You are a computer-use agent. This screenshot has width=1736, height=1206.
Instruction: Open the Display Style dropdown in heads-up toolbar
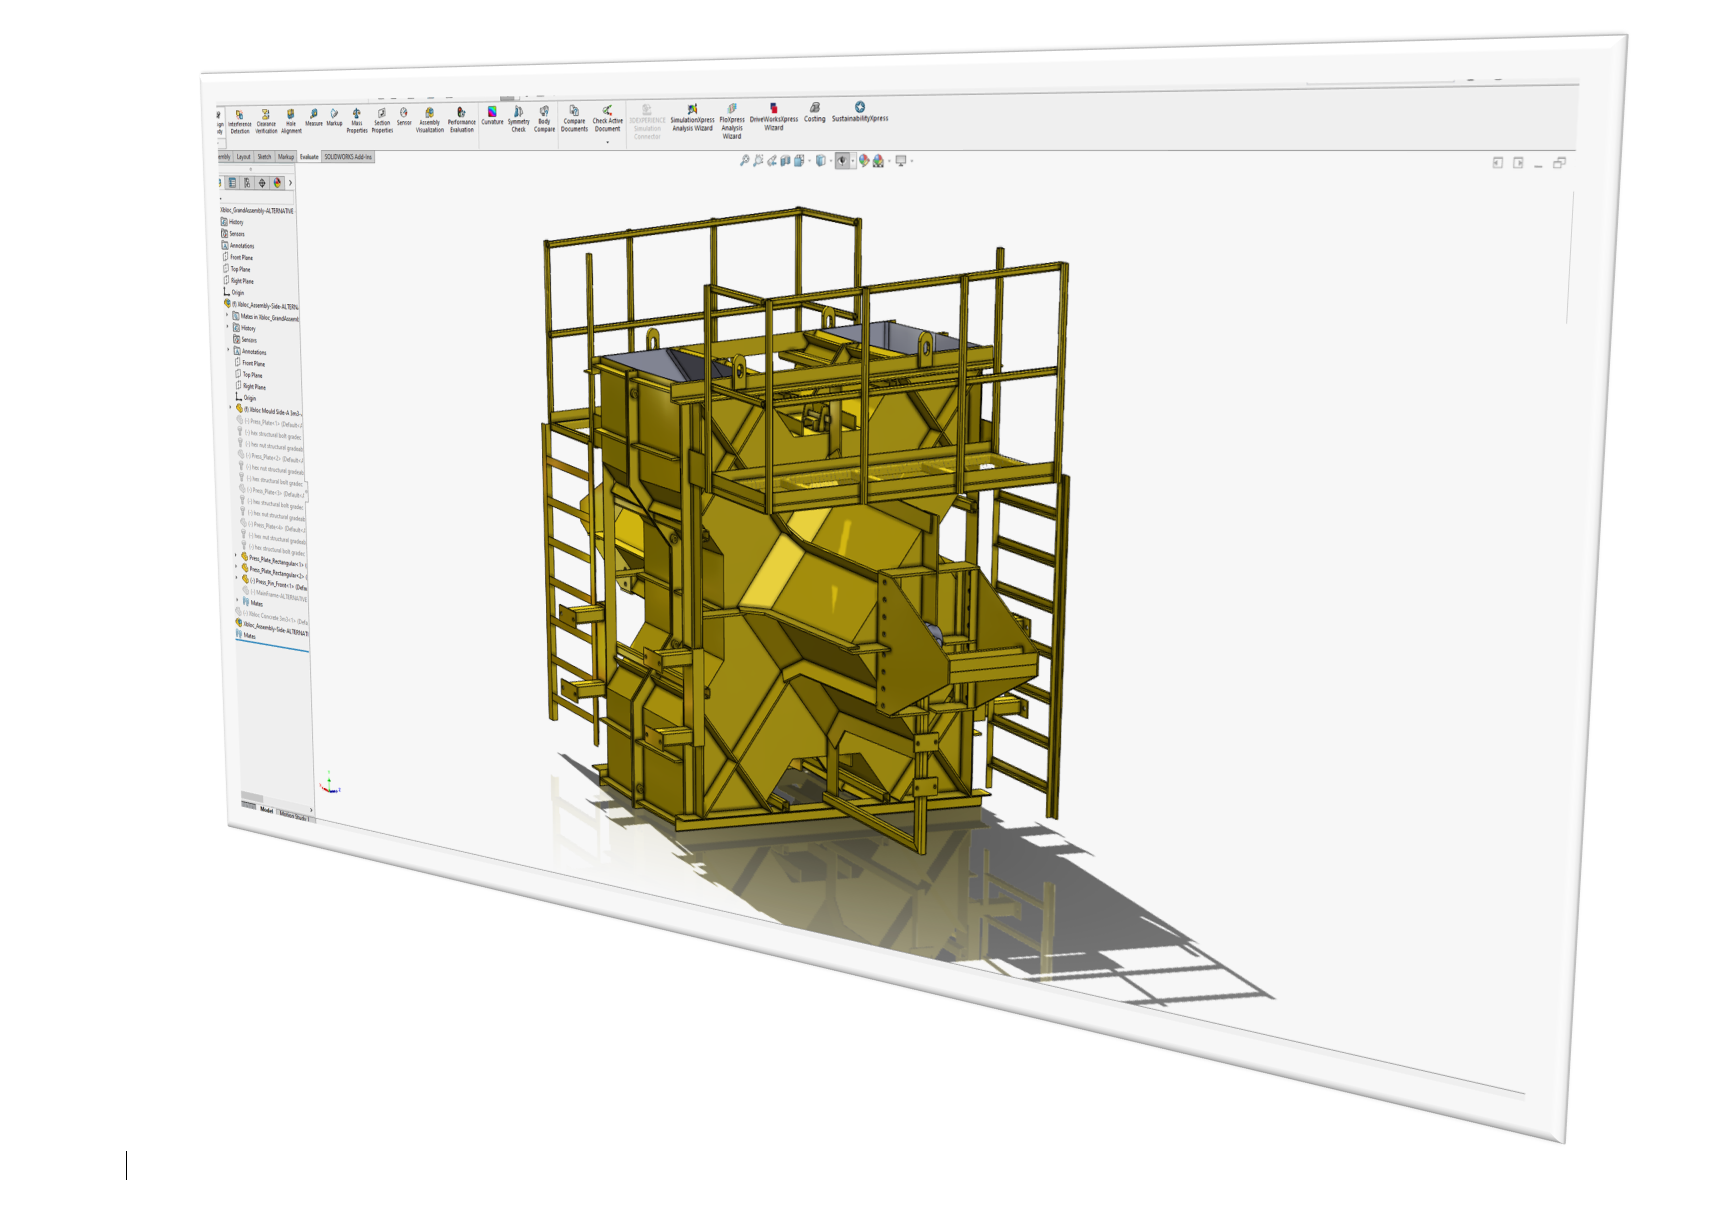[x=831, y=161]
